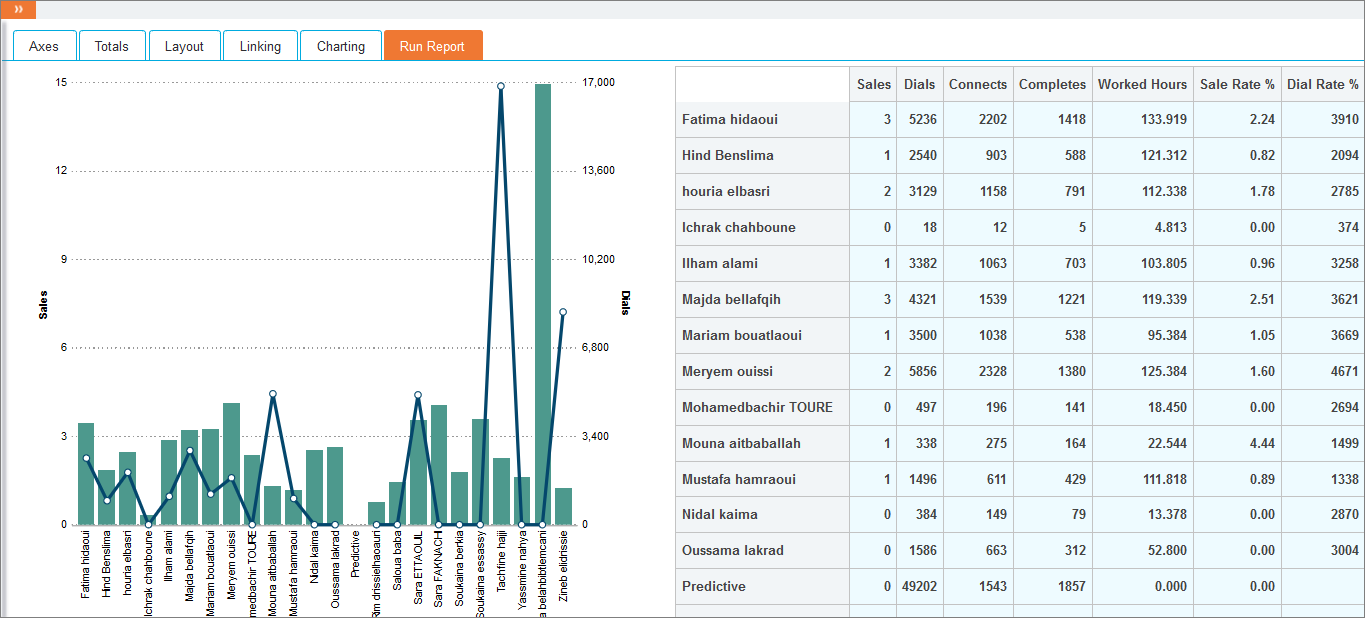Viewport: 1365px width, 618px height.
Task: Click the Dial Rate % column header
Action: click(x=1323, y=84)
